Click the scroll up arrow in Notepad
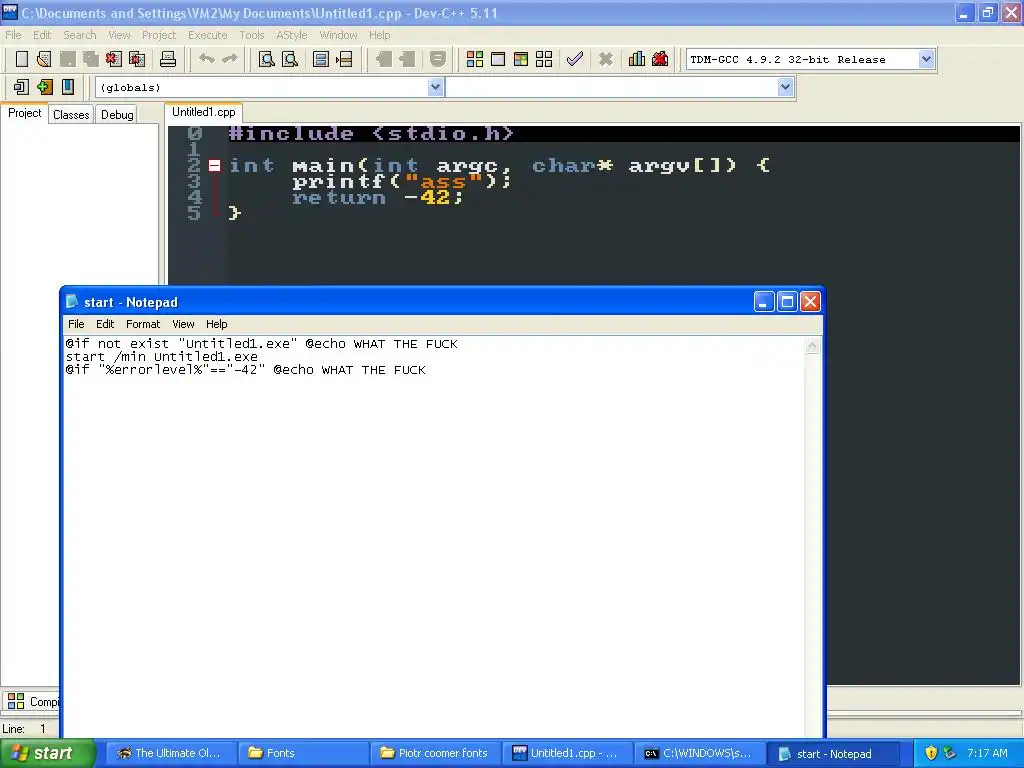 tap(812, 346)
